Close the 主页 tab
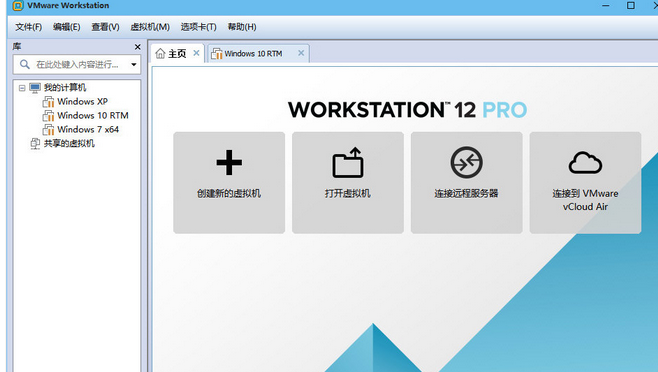The image size is (658, 372). click(x=196, y=53)
